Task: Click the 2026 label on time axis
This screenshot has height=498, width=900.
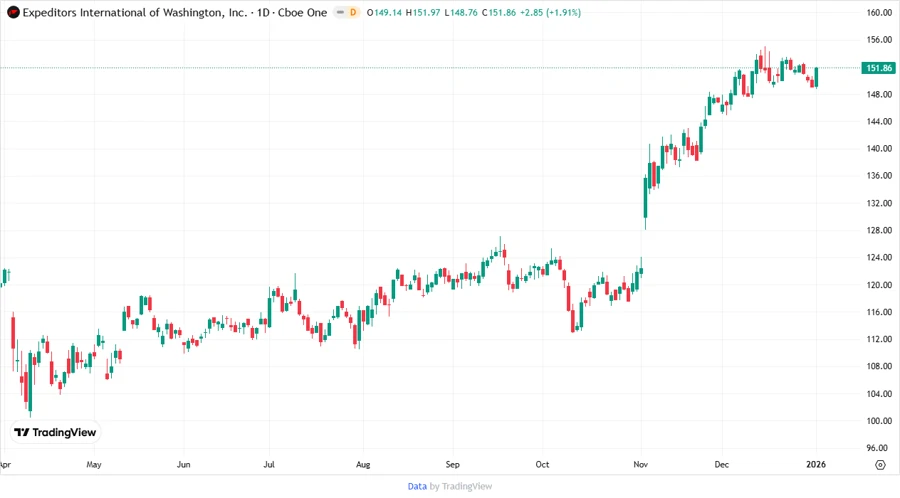Action: [x=816, y=464]
